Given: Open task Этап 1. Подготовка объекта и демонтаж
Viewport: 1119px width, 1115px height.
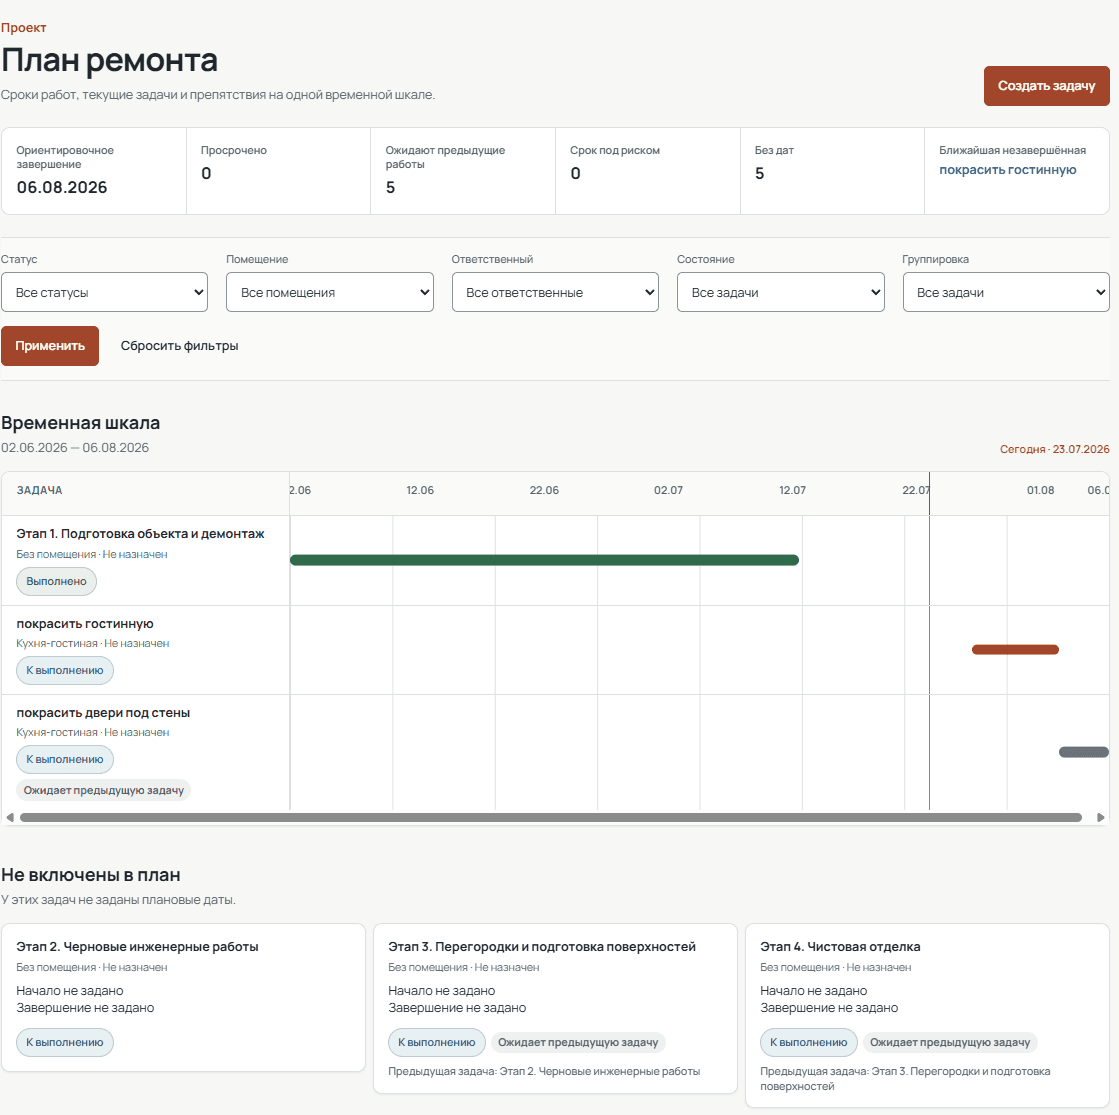Looking at the screenshot, I should pos(141,533).
